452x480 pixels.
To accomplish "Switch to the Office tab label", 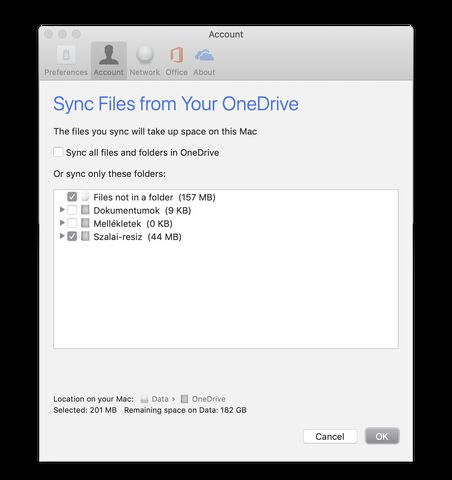I will (176, 72).
